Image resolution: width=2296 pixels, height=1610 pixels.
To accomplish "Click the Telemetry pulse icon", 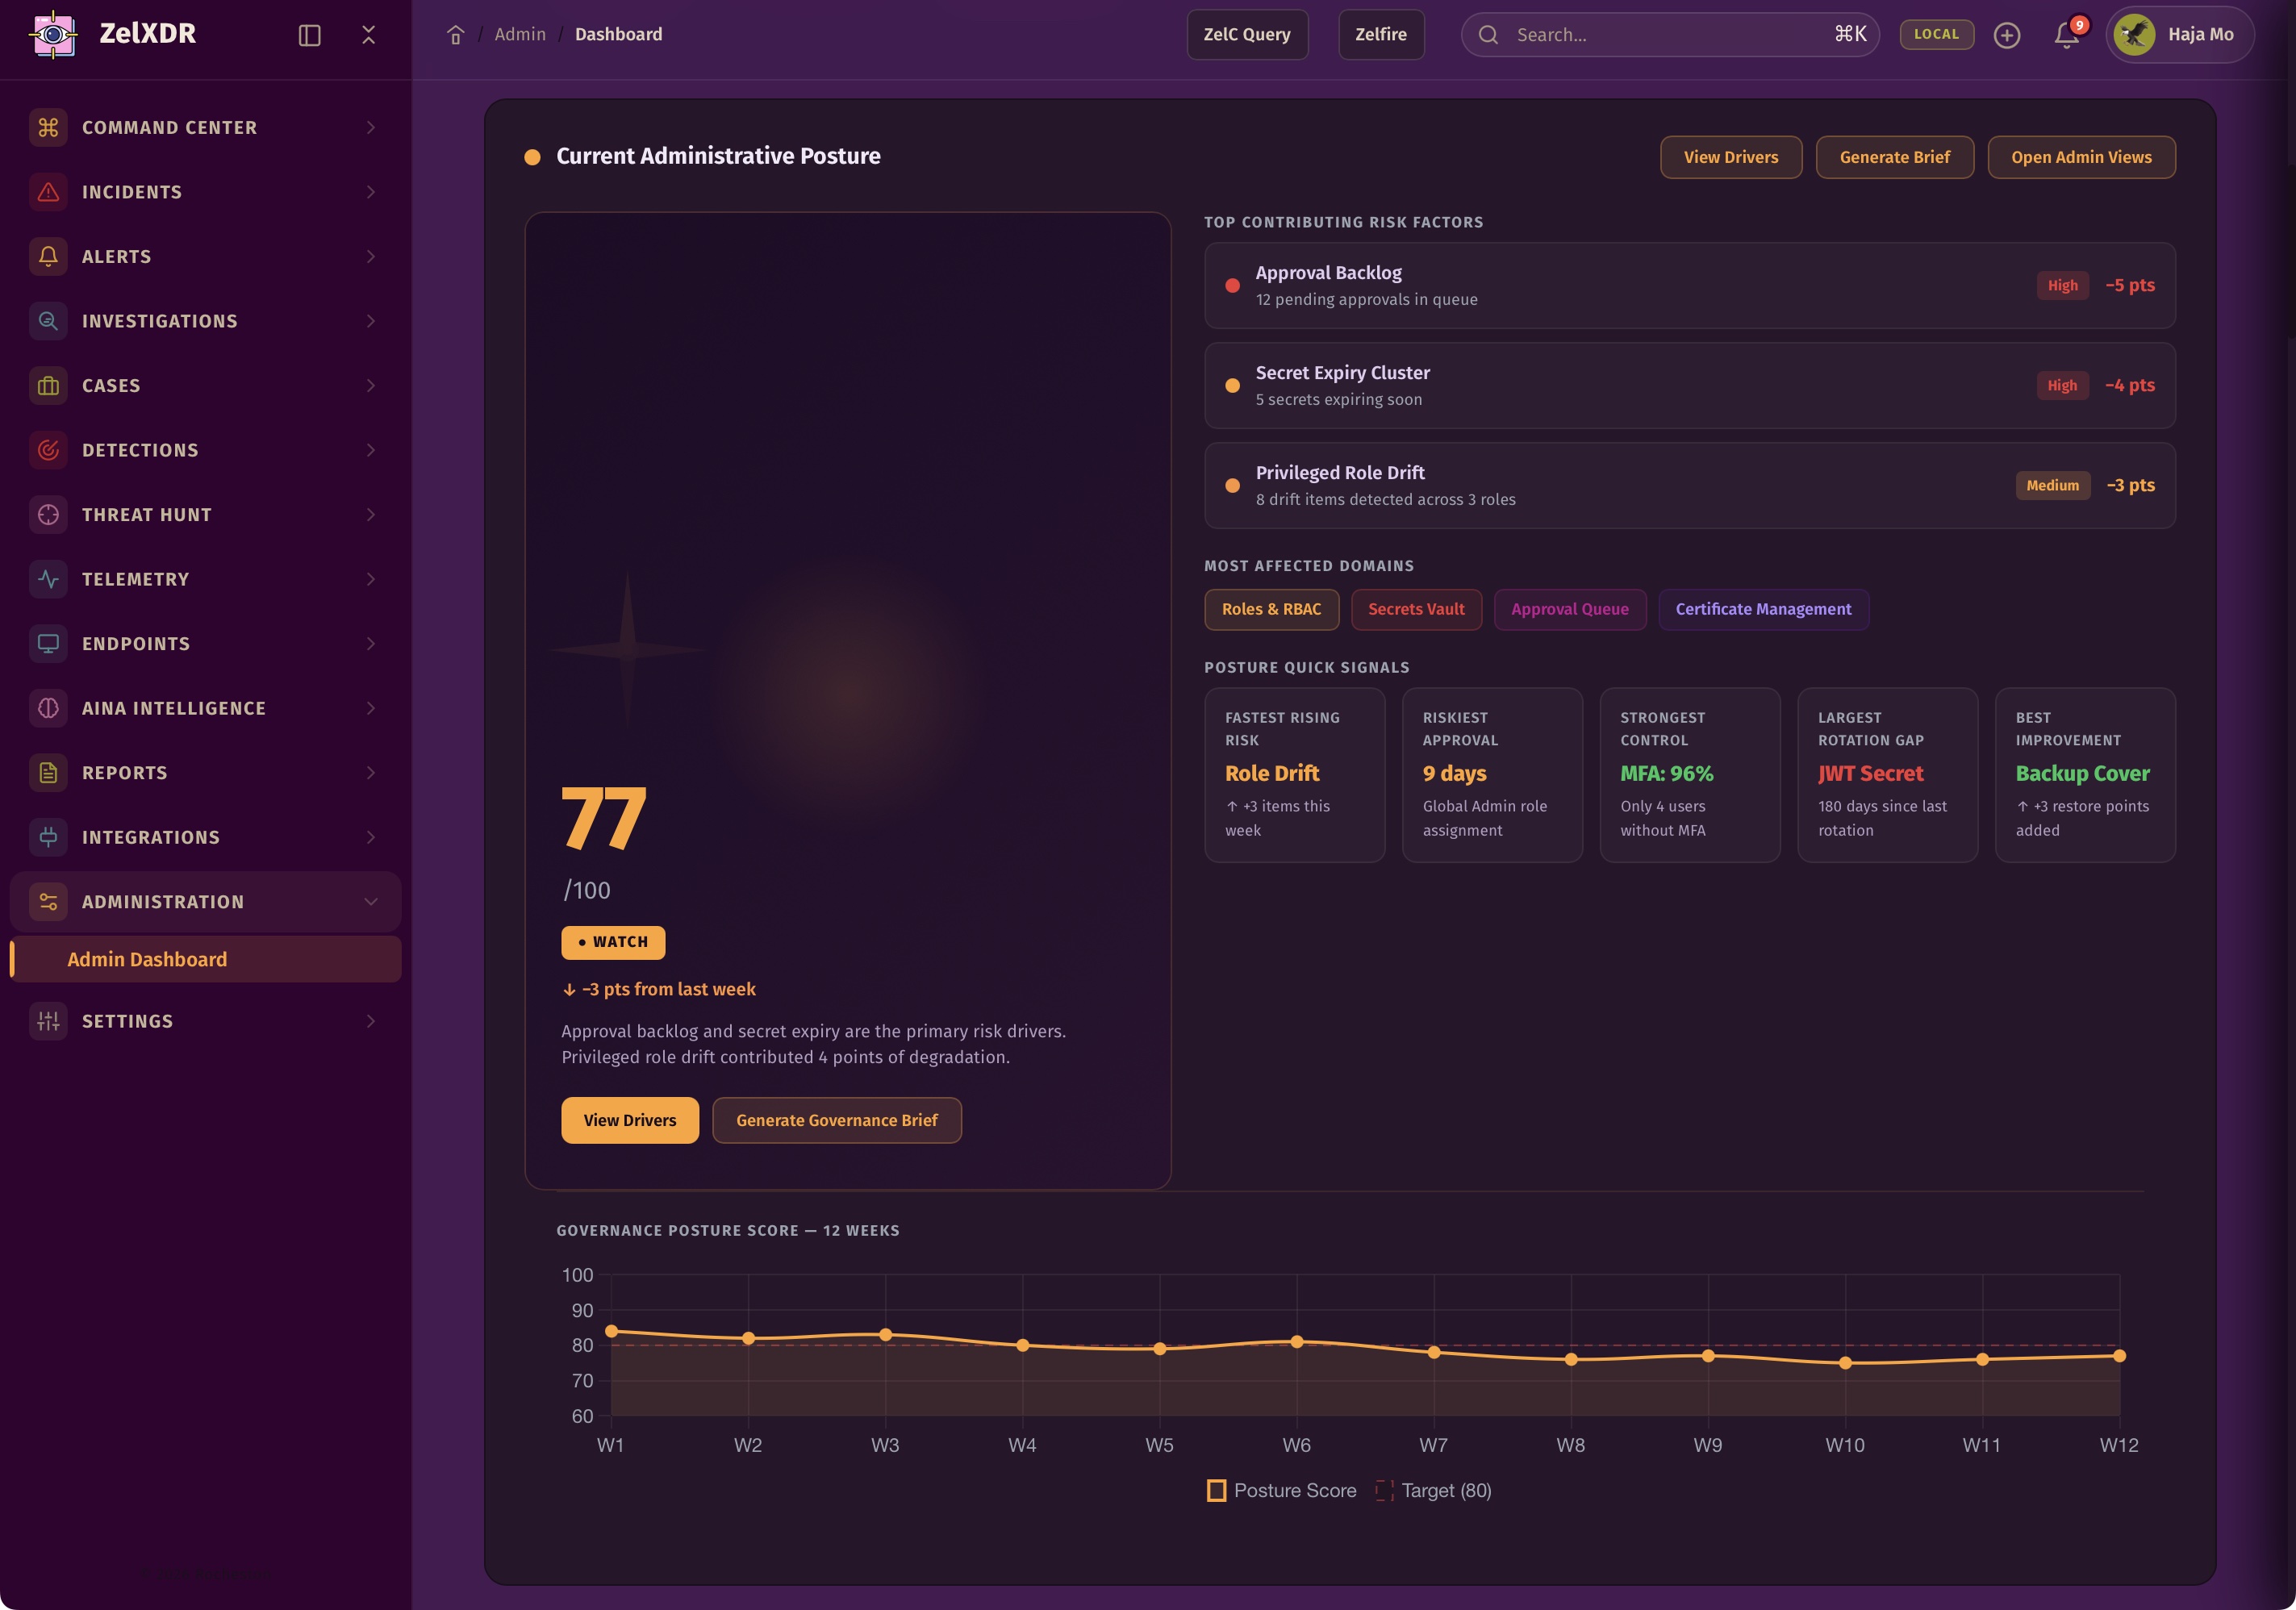I will coord(48,579).
